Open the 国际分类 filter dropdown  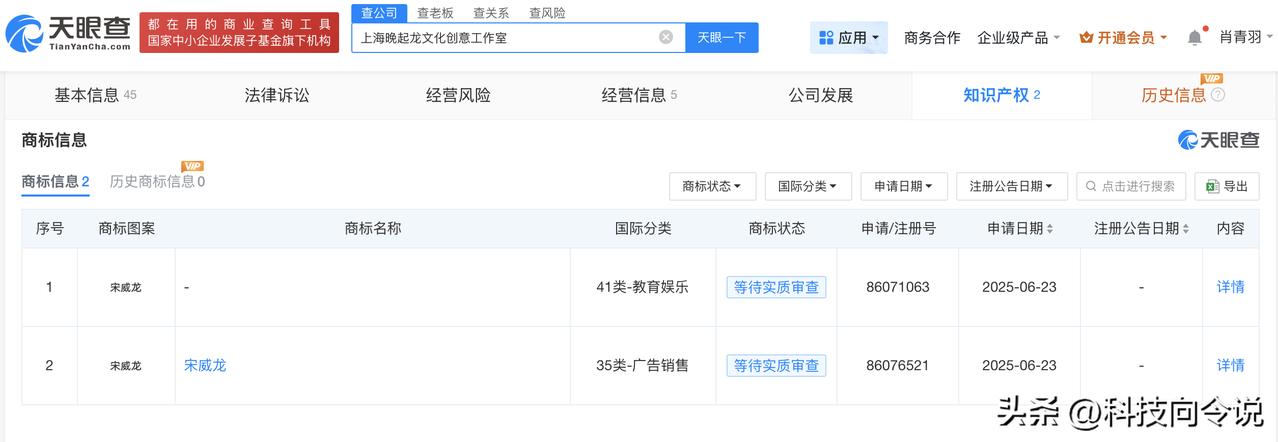pos(808,186)
